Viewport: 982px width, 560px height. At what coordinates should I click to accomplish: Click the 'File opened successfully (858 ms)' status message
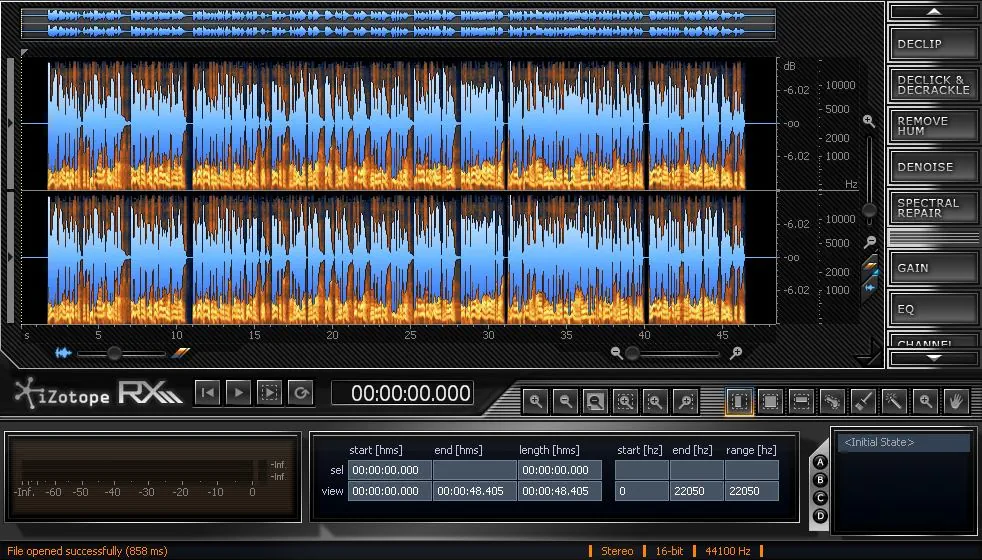[87, 551]
